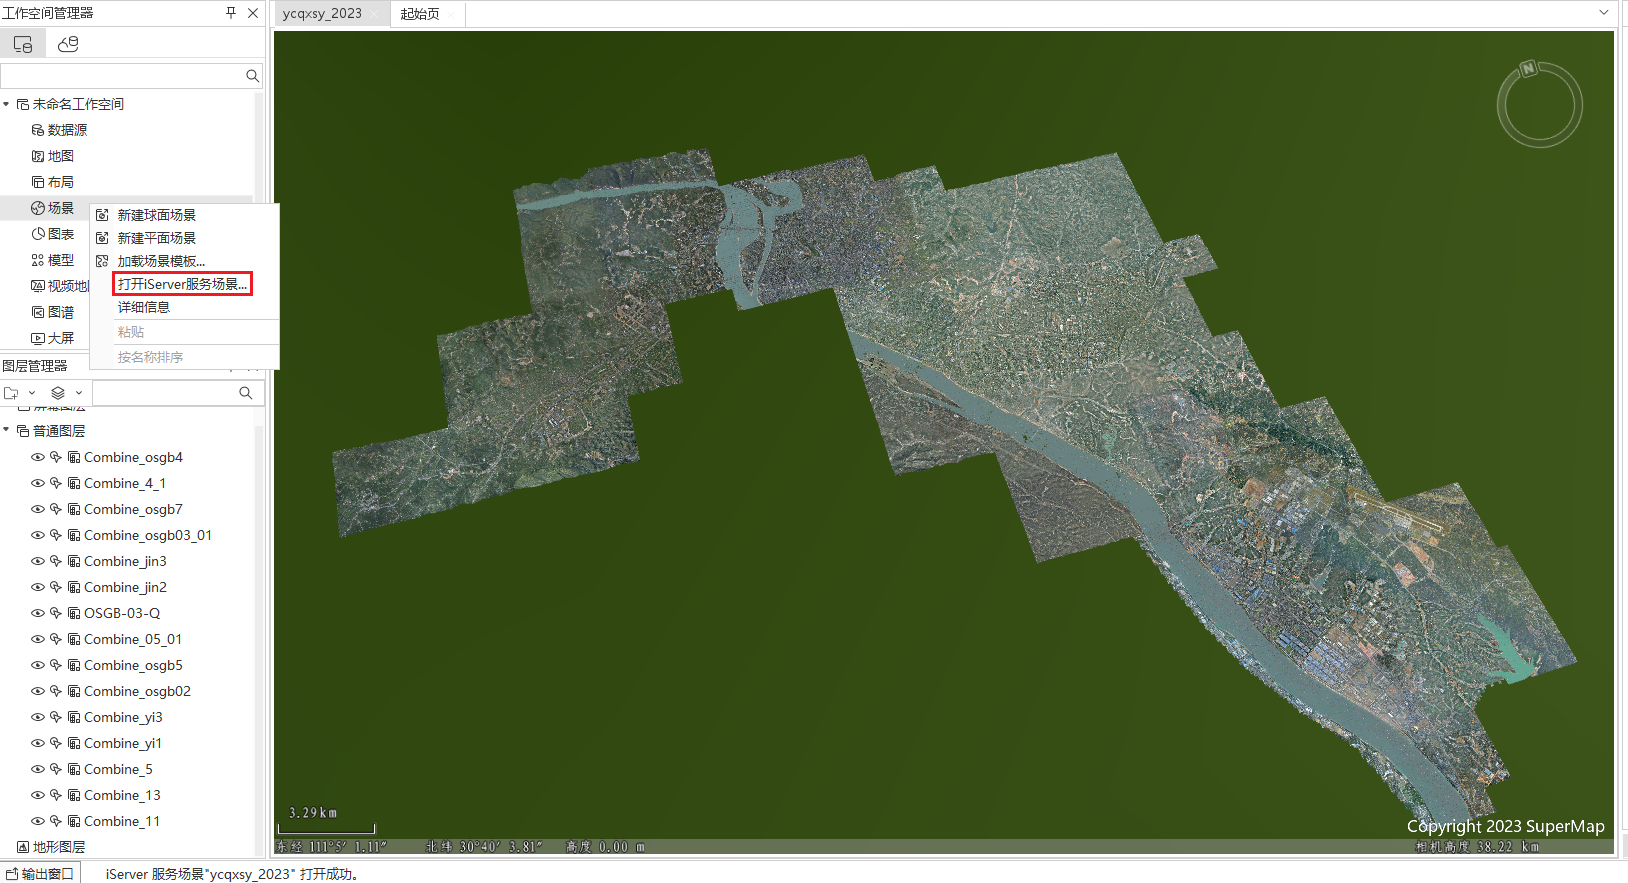Toggle visibility of Combine_jin3

[x=38, y=561]
